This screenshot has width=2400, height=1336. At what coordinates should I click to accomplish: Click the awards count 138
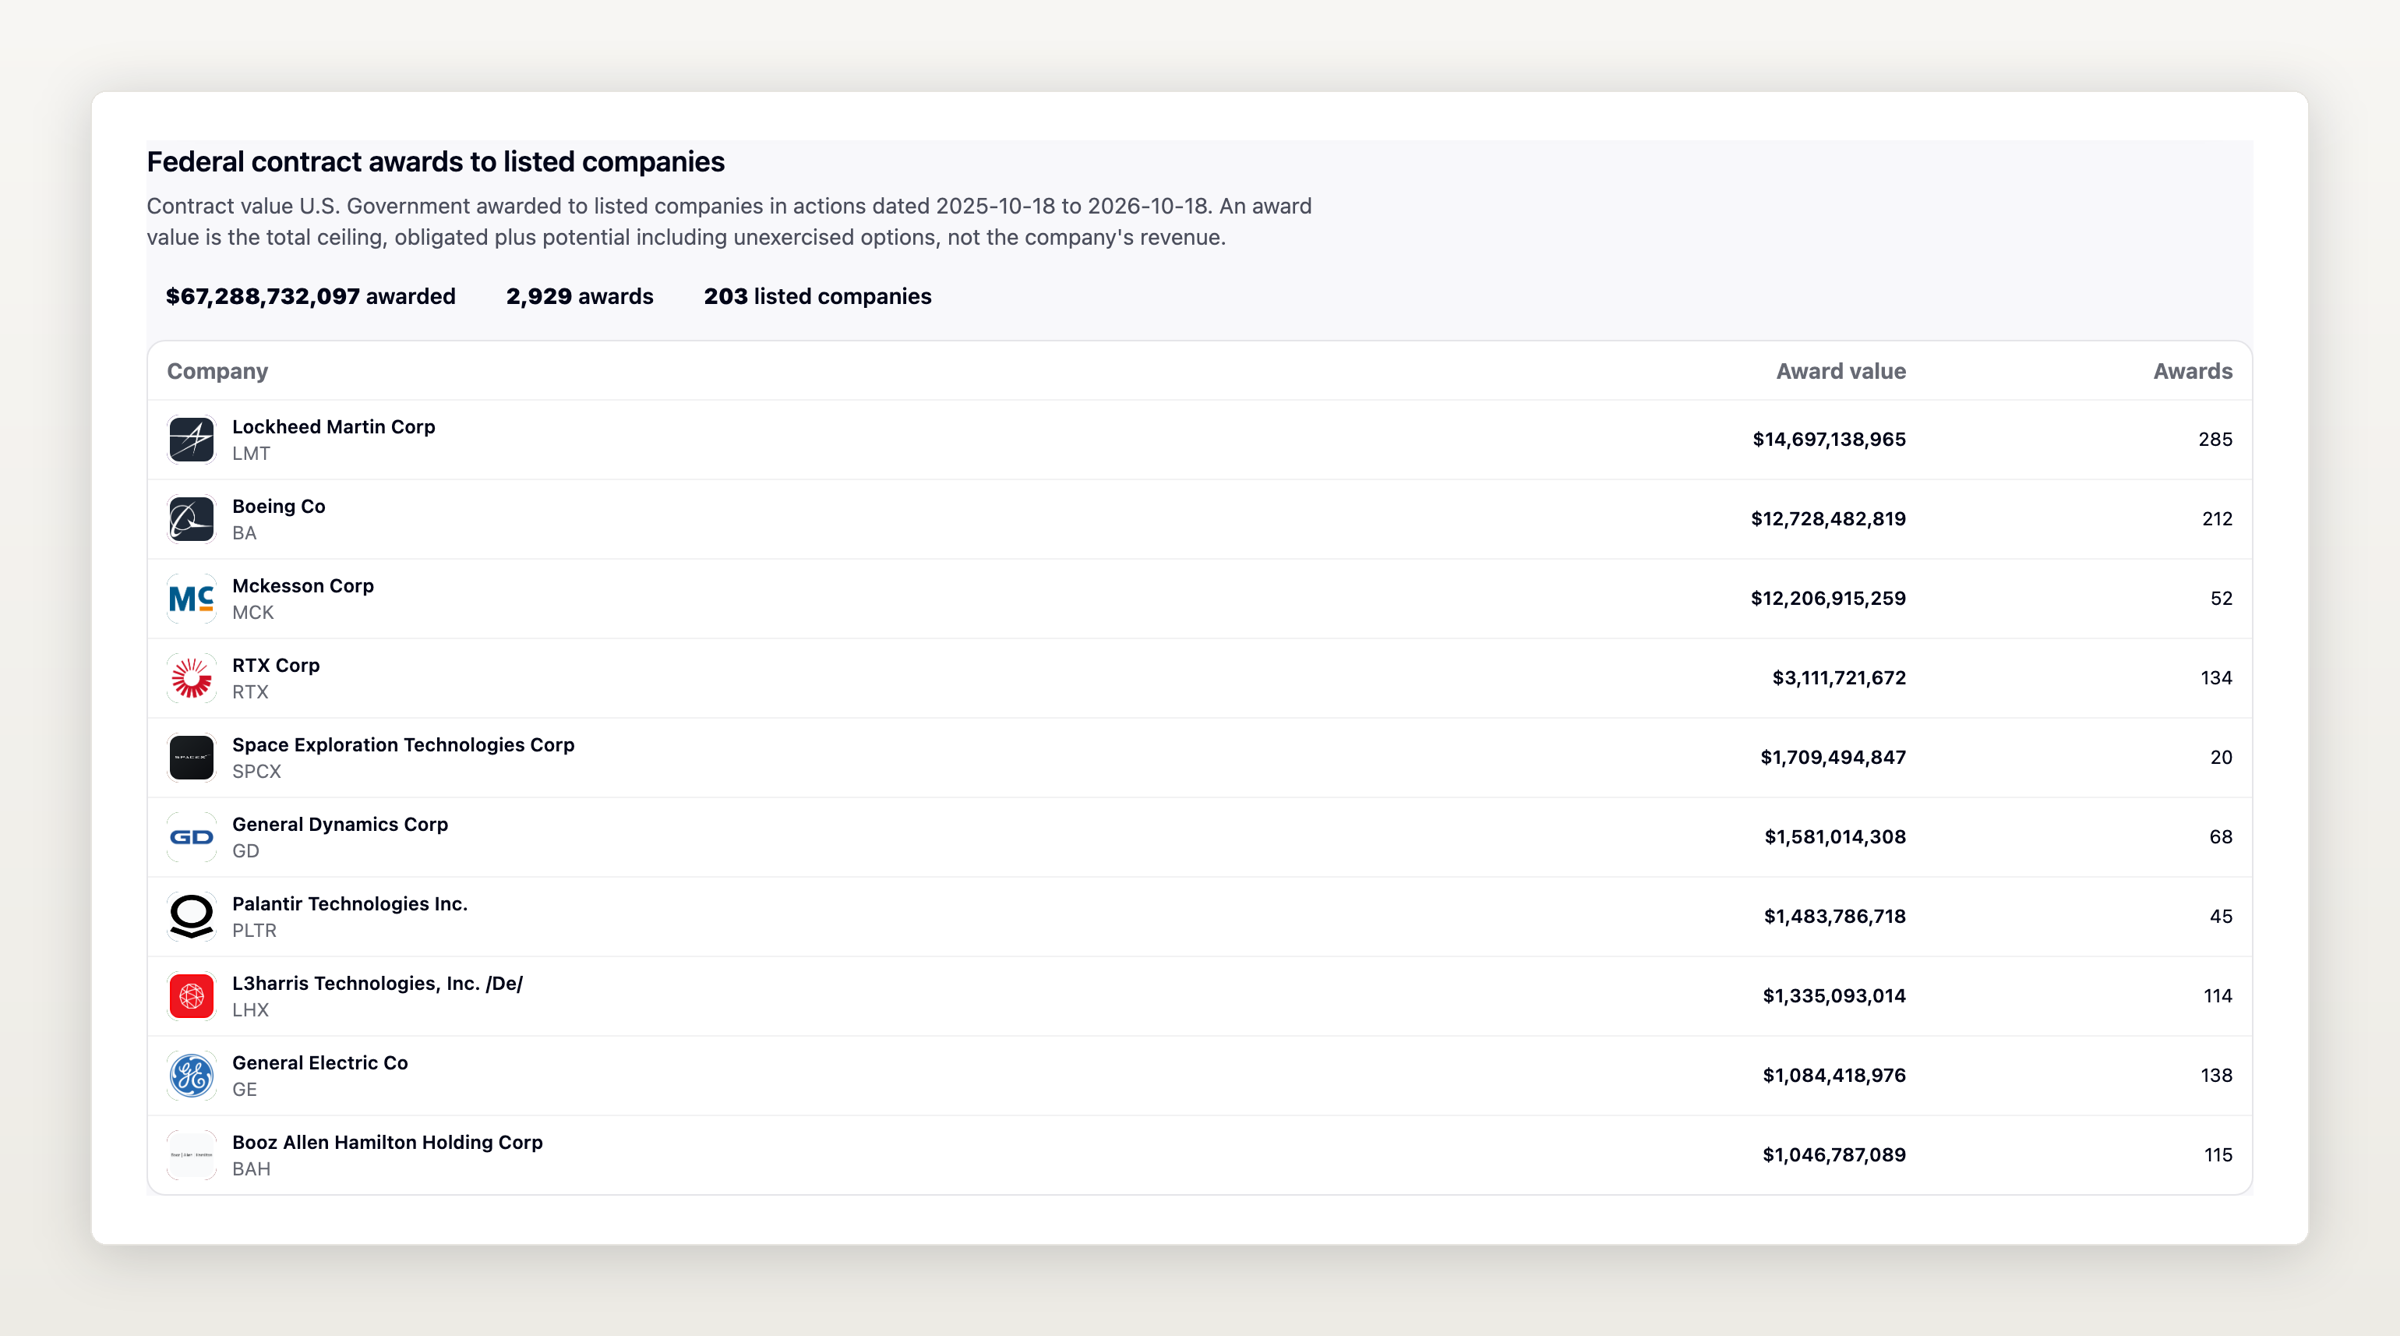coord(2216,1075)
